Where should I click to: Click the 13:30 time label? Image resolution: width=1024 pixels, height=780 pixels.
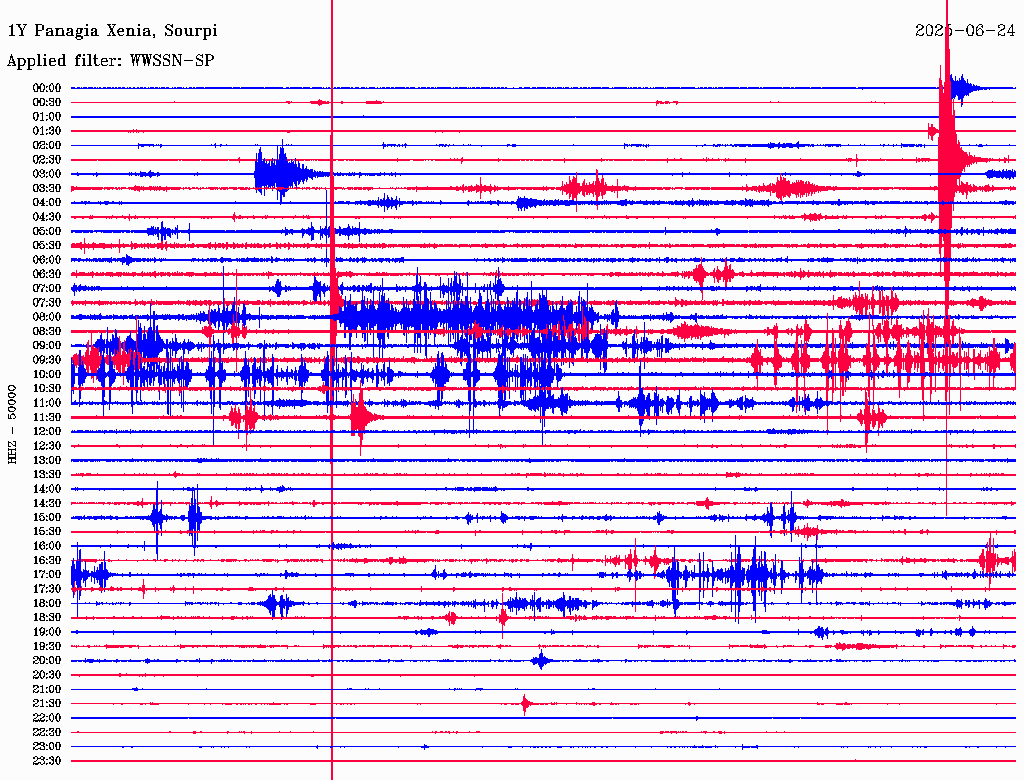[47, 475]
